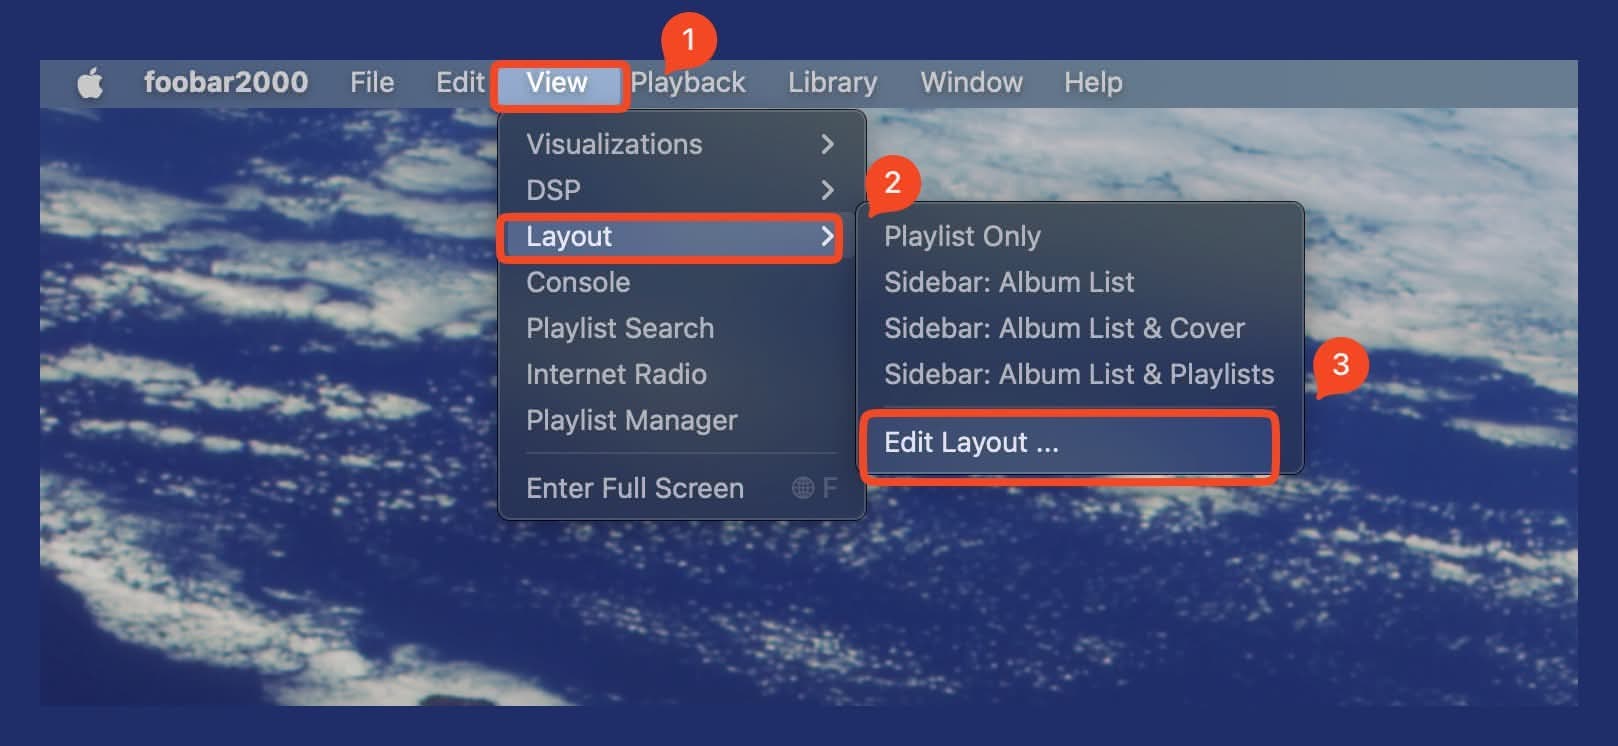Choose Playlist Search
The image size is (1618, 746).
pos(681,328)
